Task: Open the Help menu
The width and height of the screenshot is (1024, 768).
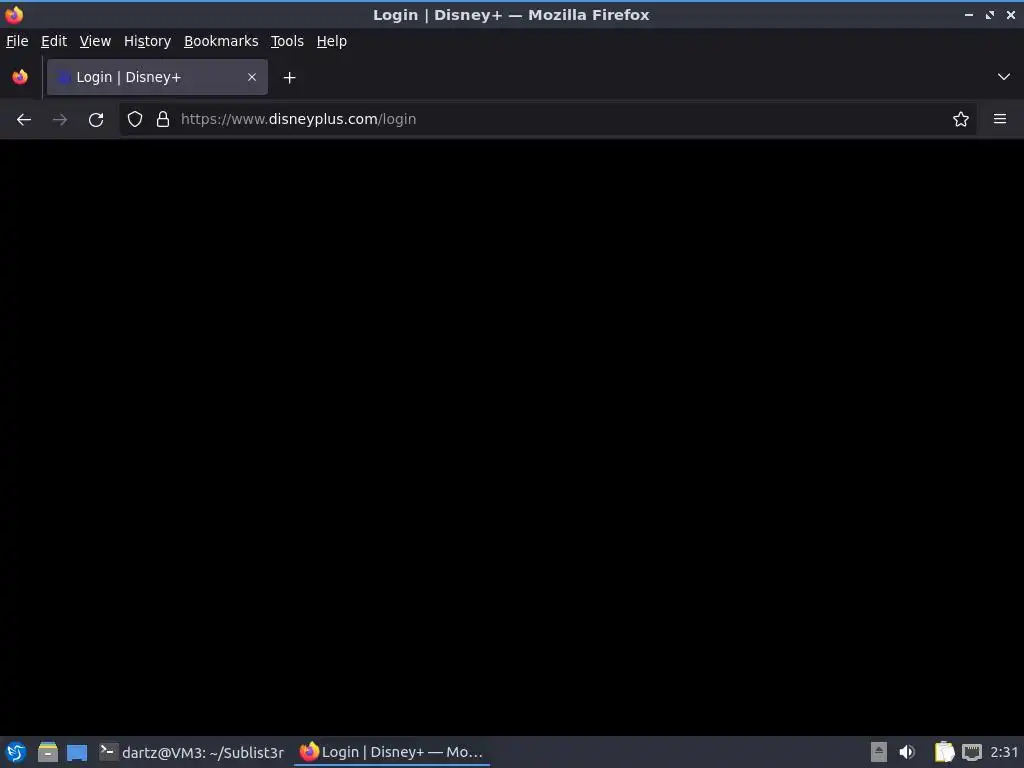Action: 331,41
